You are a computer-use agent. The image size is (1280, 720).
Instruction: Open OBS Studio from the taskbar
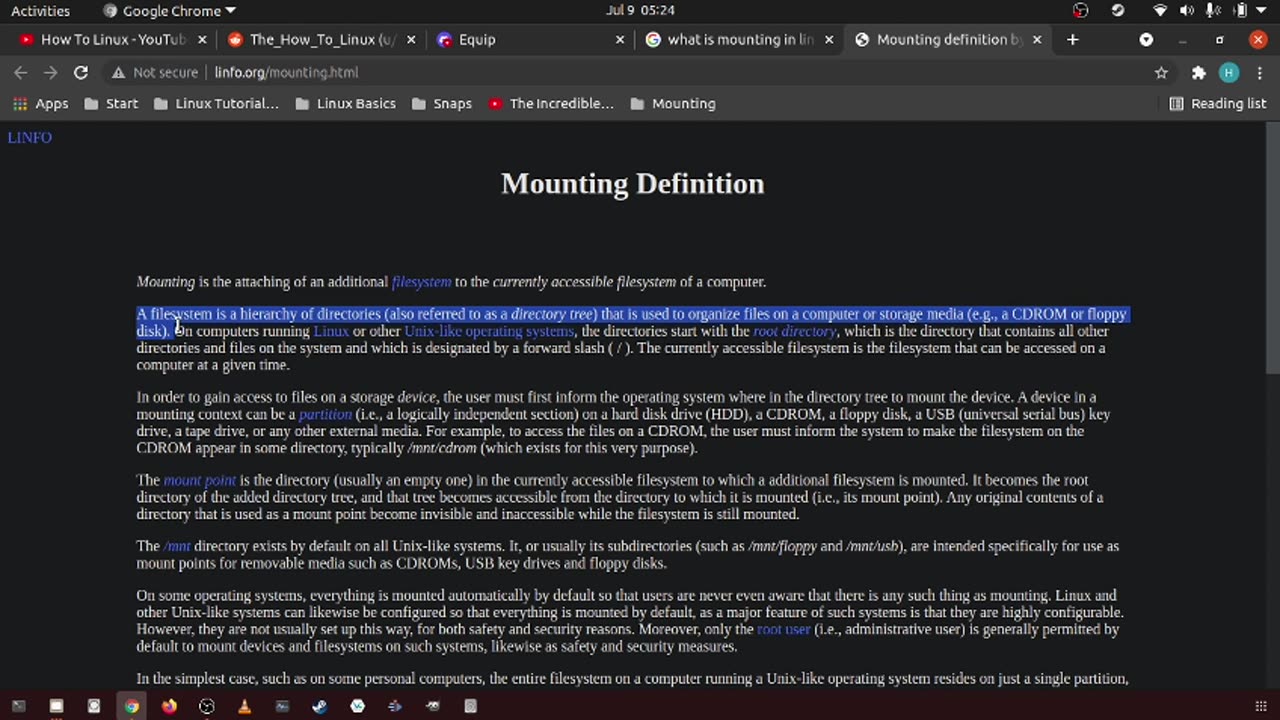tap(207, 706)
